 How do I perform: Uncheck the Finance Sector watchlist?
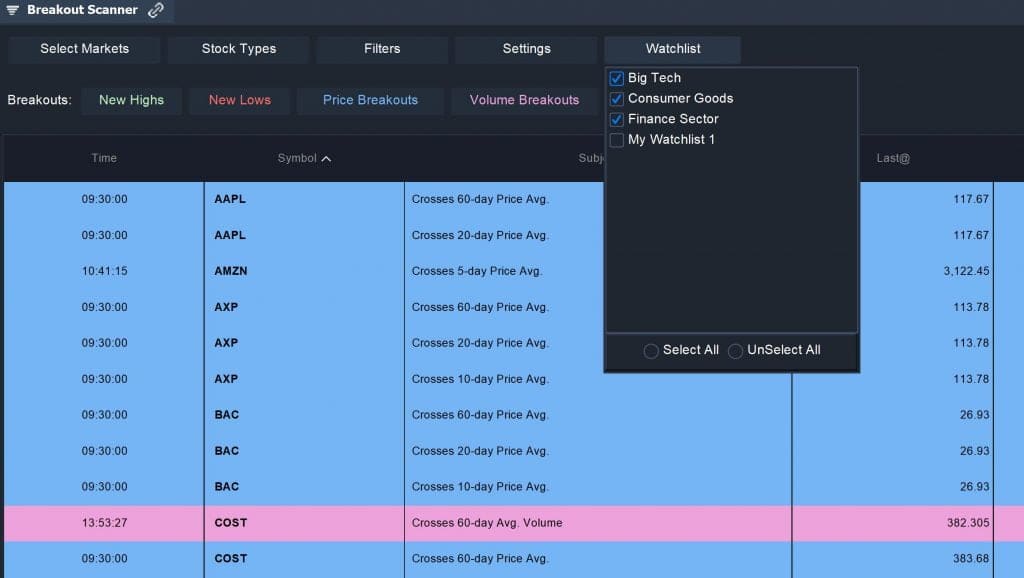616,119
